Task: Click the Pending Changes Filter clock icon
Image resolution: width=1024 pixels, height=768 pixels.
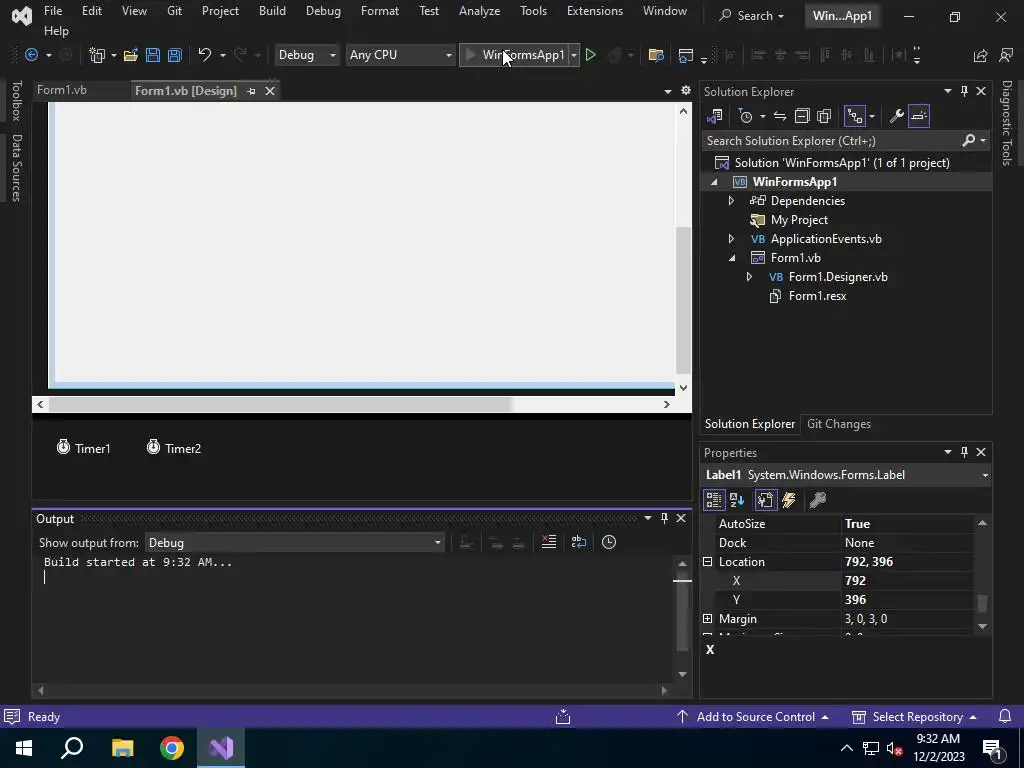Action: coord(745,116)
